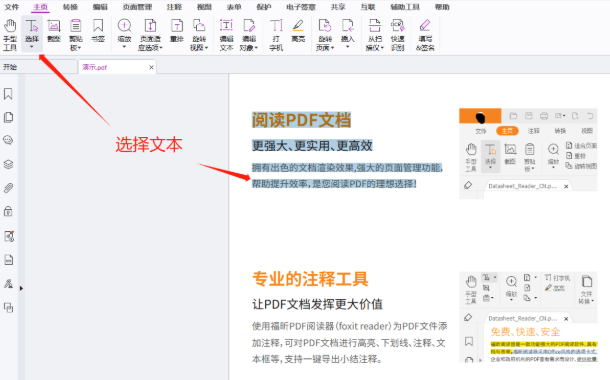Viewport: 610px width, 380px height.
Task: Click the top toolbar screenshot image in page
Action: tap(528, 154)
